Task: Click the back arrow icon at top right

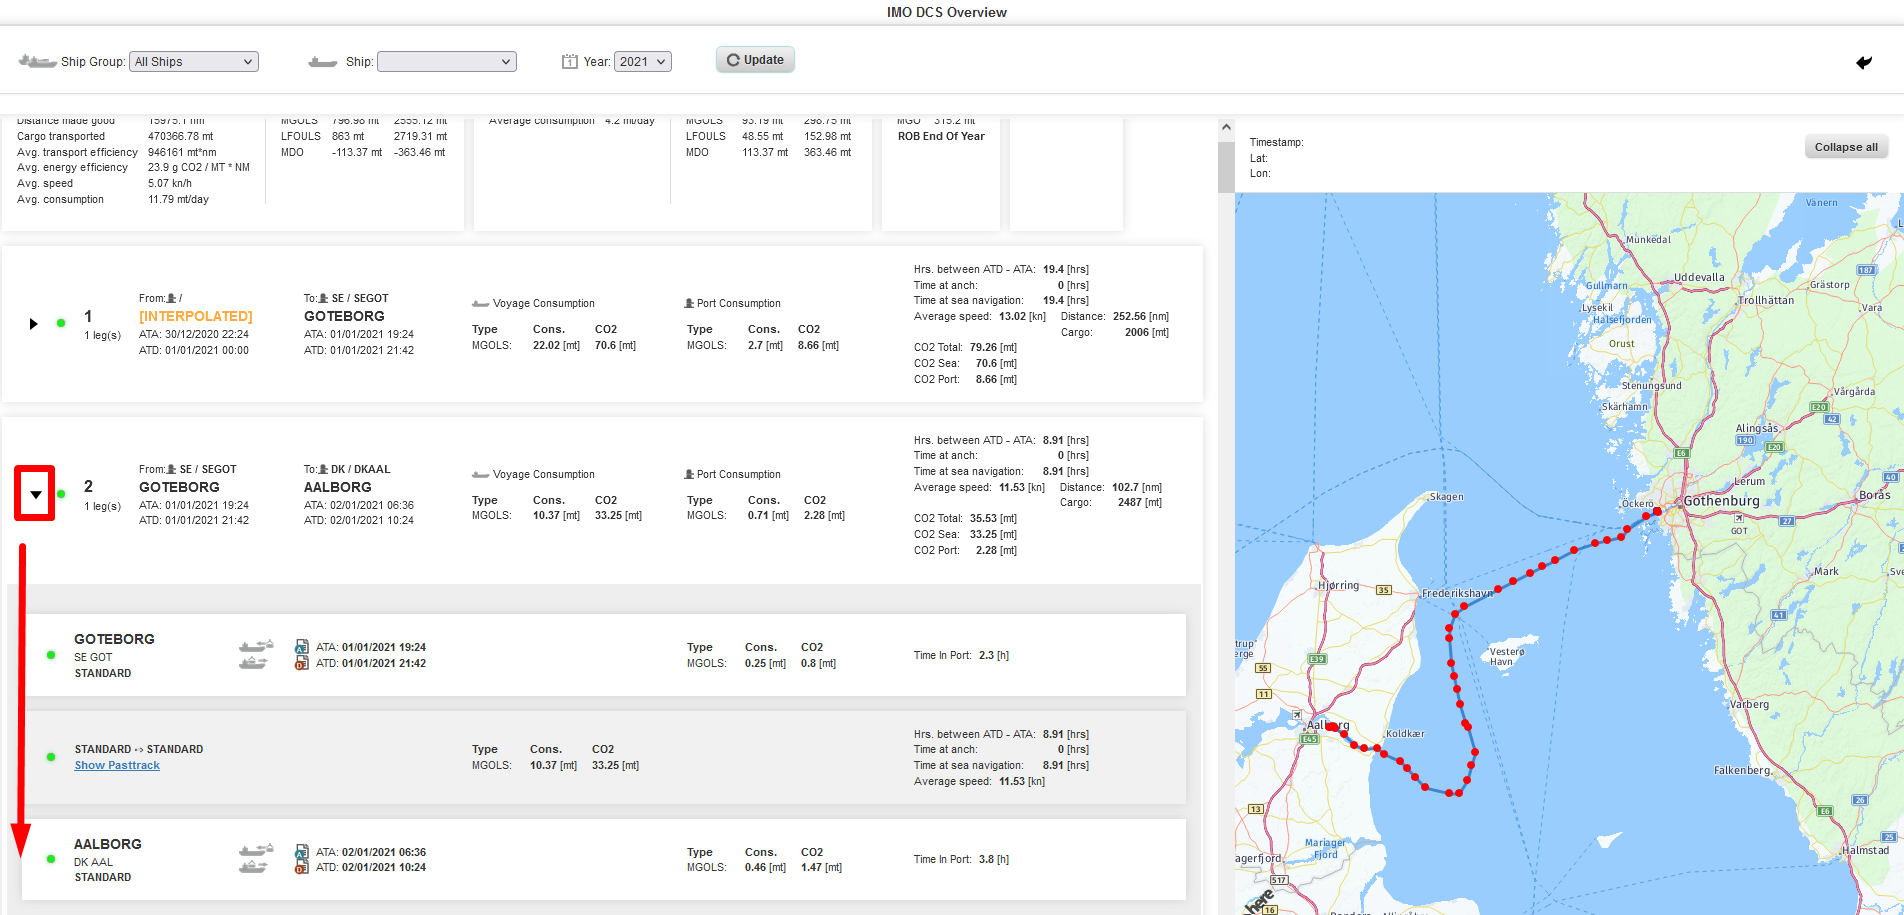Action: tap(1864, 62)
